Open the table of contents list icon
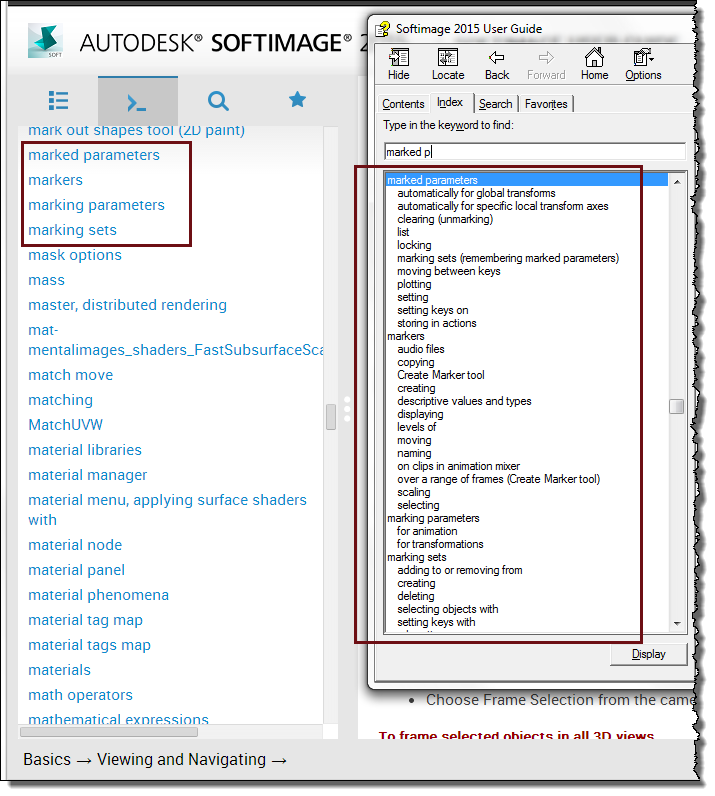This screenshot has width=715, height=796. tap(58, 101)
